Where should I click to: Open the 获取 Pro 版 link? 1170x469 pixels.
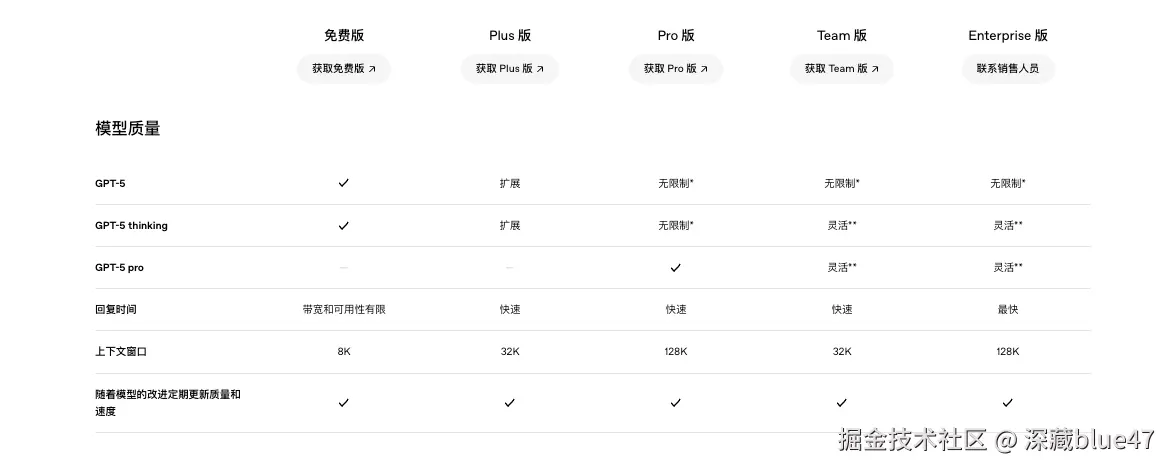675,69
